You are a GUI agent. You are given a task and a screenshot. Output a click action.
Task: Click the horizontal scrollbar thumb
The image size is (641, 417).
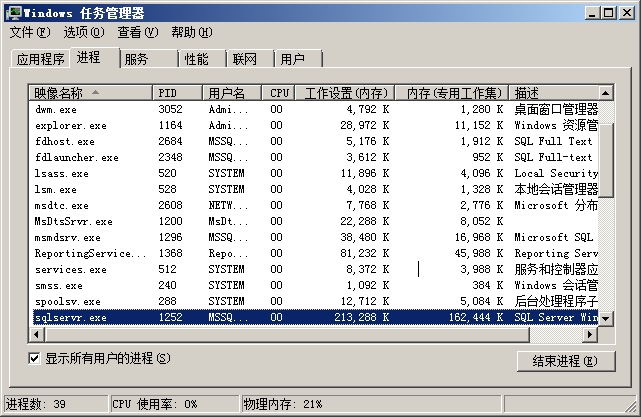click(x=287, y=335)
